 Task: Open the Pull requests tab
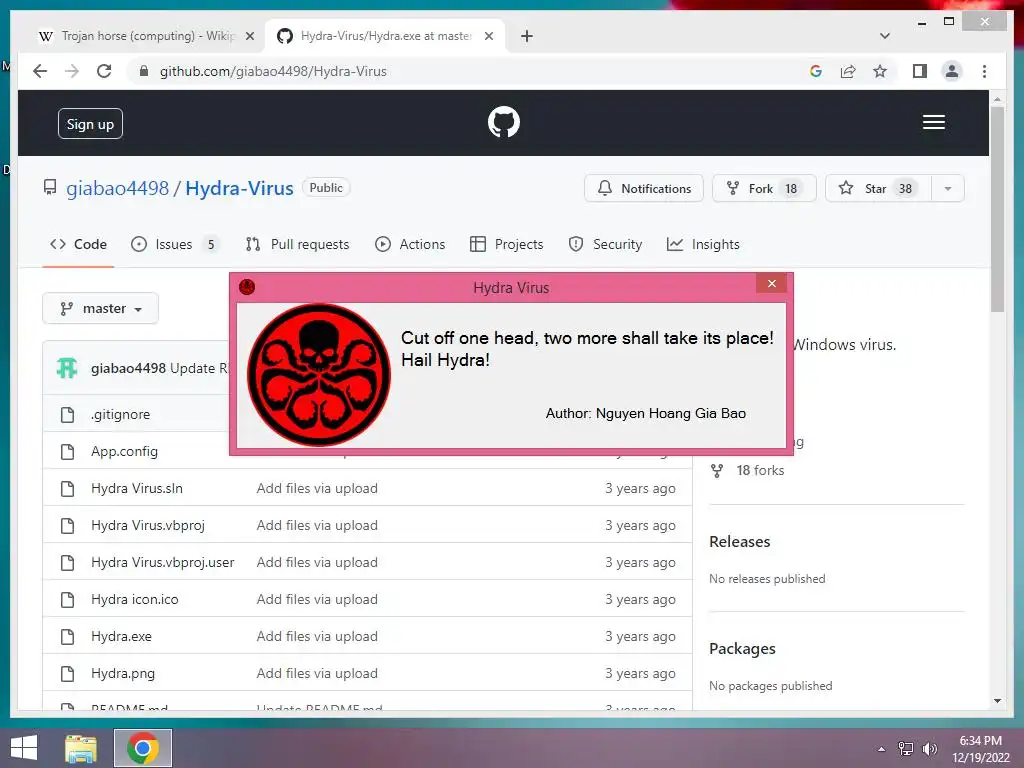[297, 244]
